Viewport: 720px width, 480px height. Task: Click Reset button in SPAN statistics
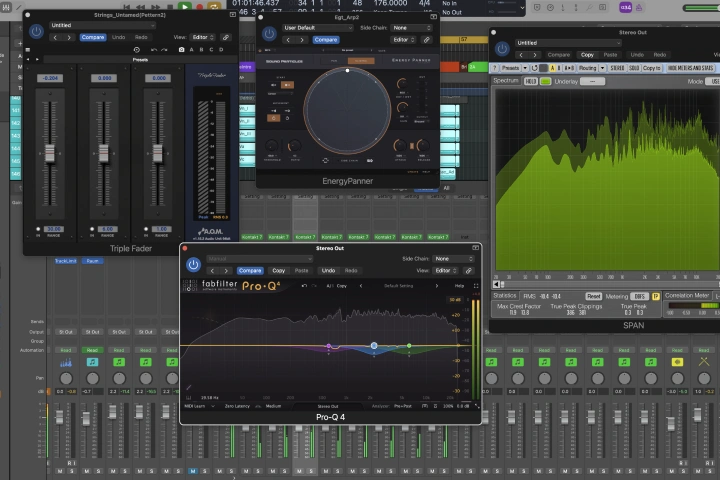point(593,296)
